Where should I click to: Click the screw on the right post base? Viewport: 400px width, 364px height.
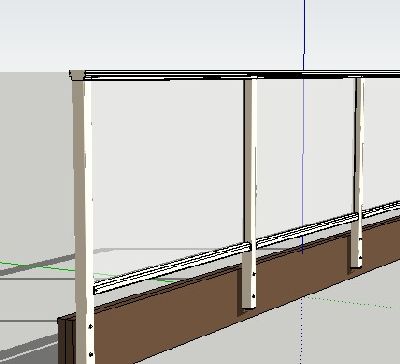pyautogui.click(x=360, y=257)
